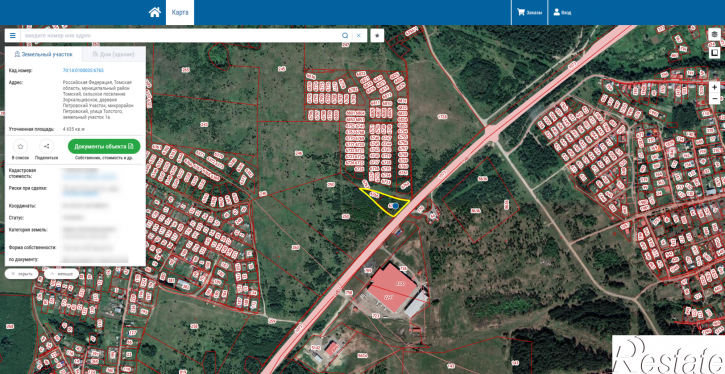
Task: Select the Земельный участок tab
Action: pos(43,54)
